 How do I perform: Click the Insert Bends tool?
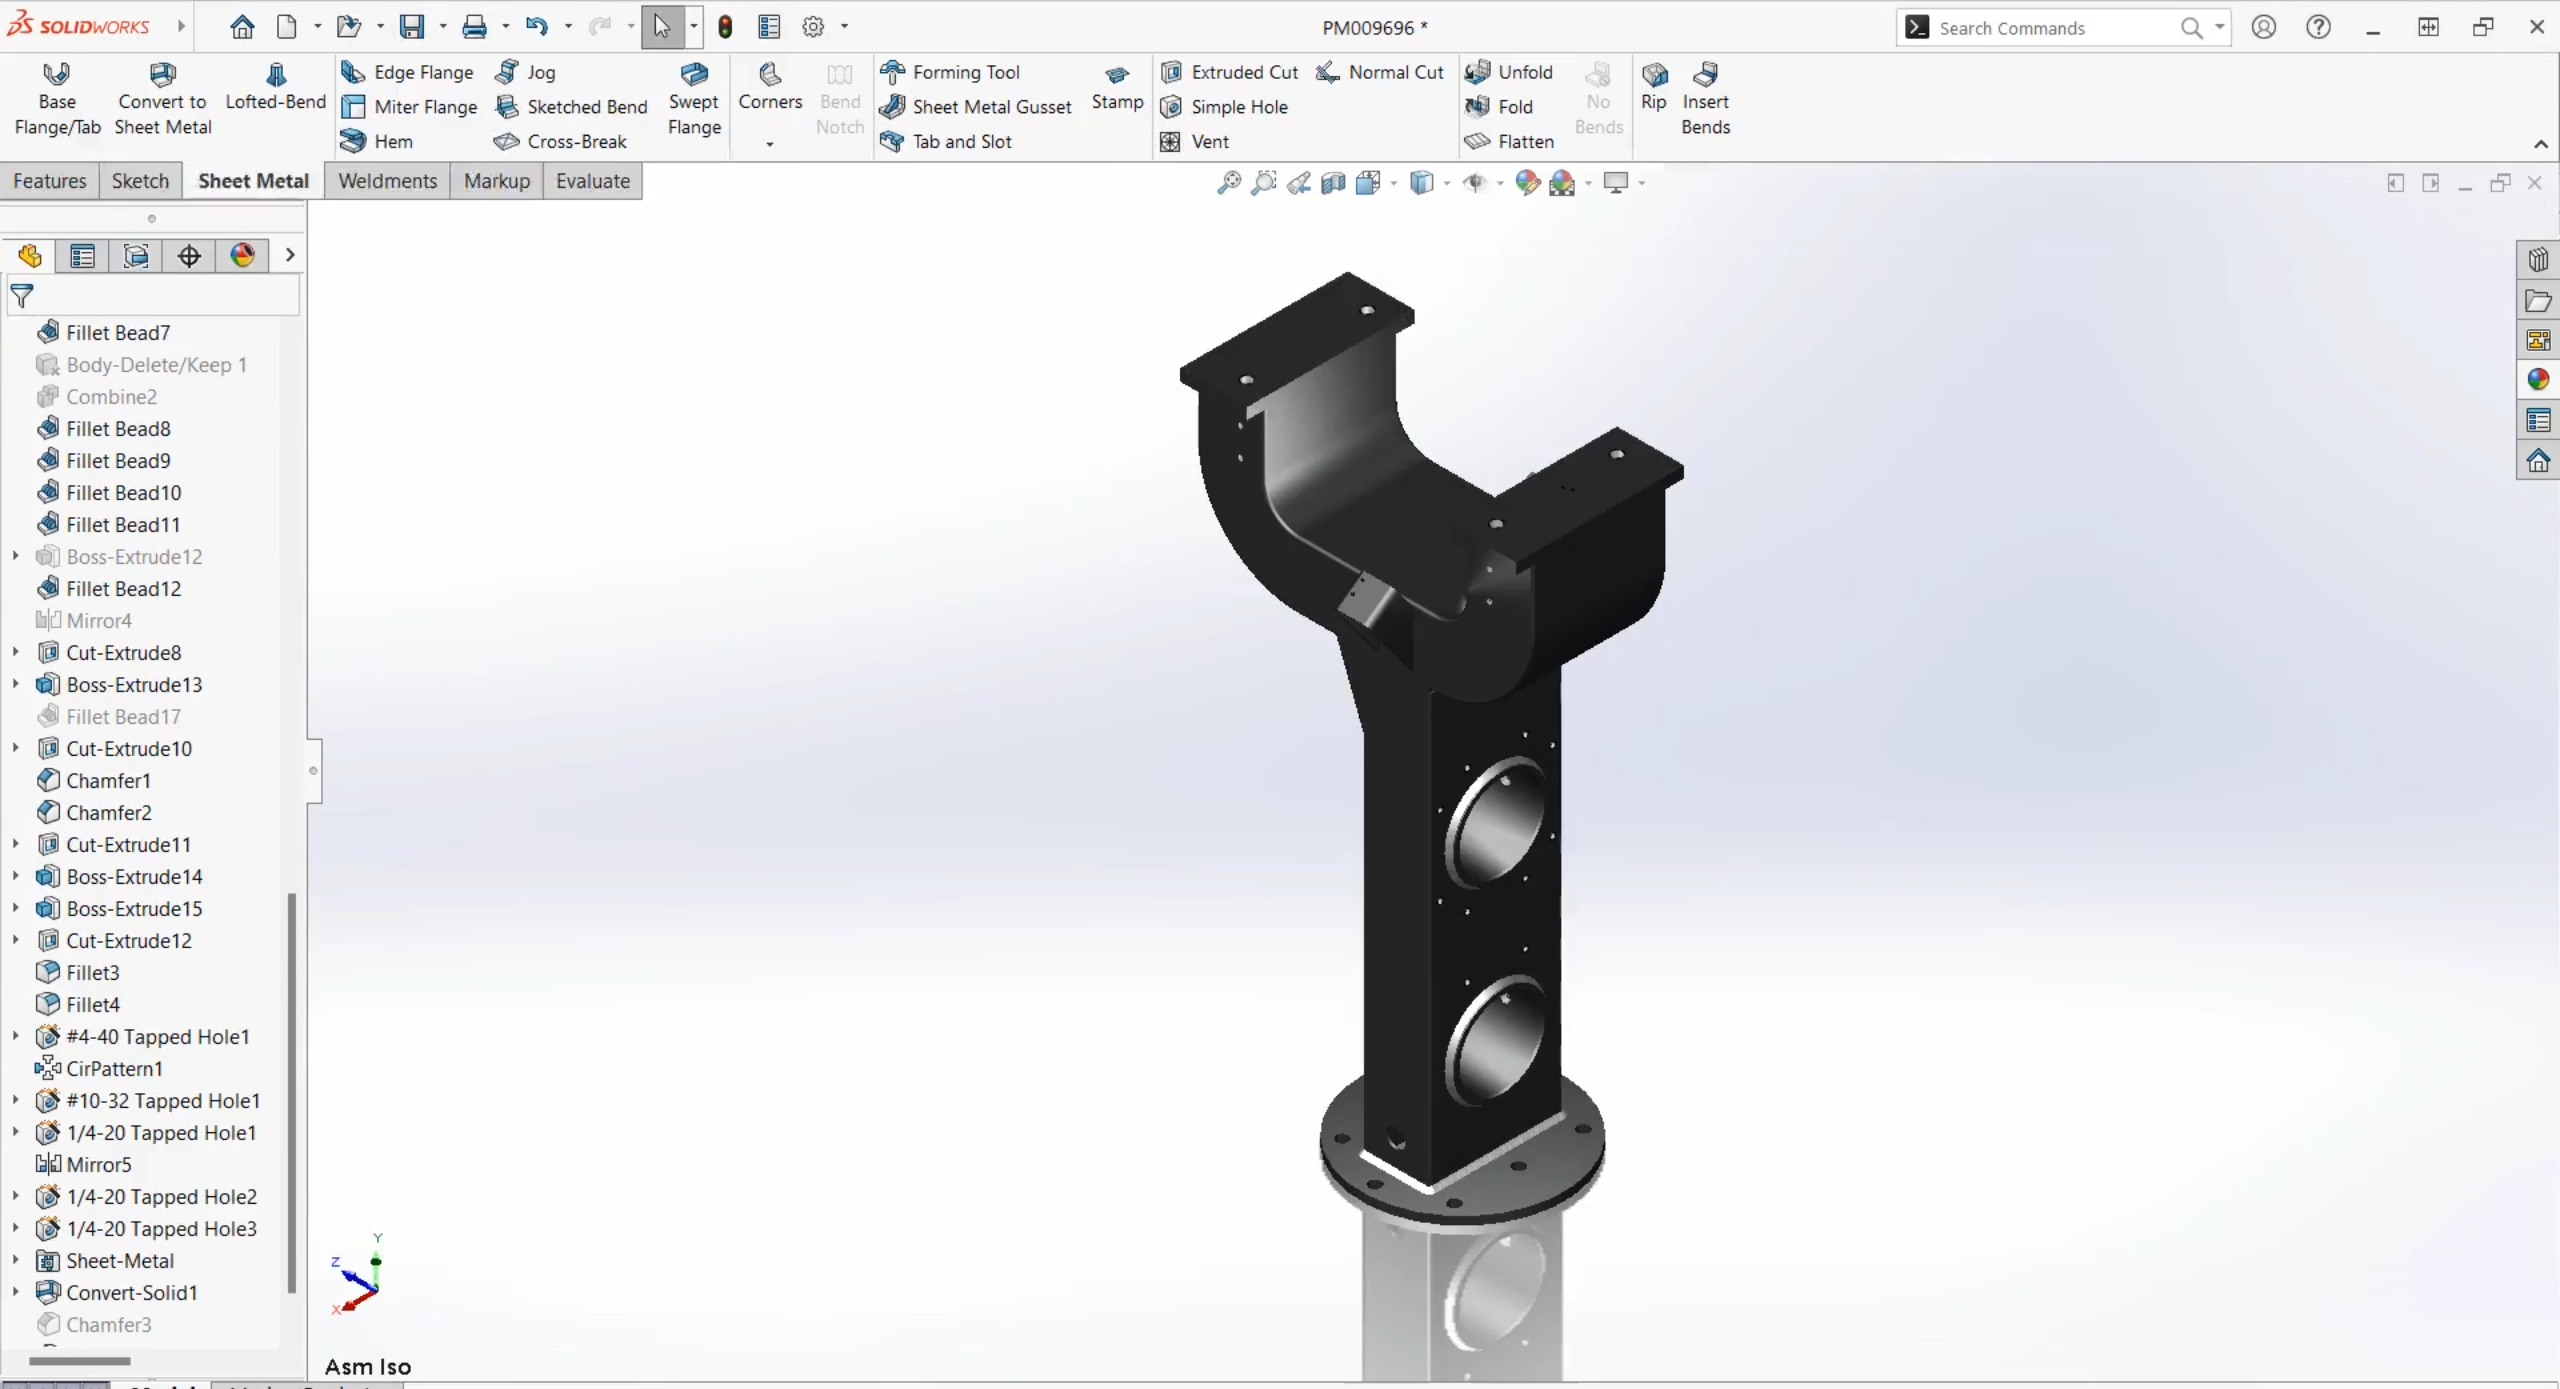click(x=1705, y=99)
